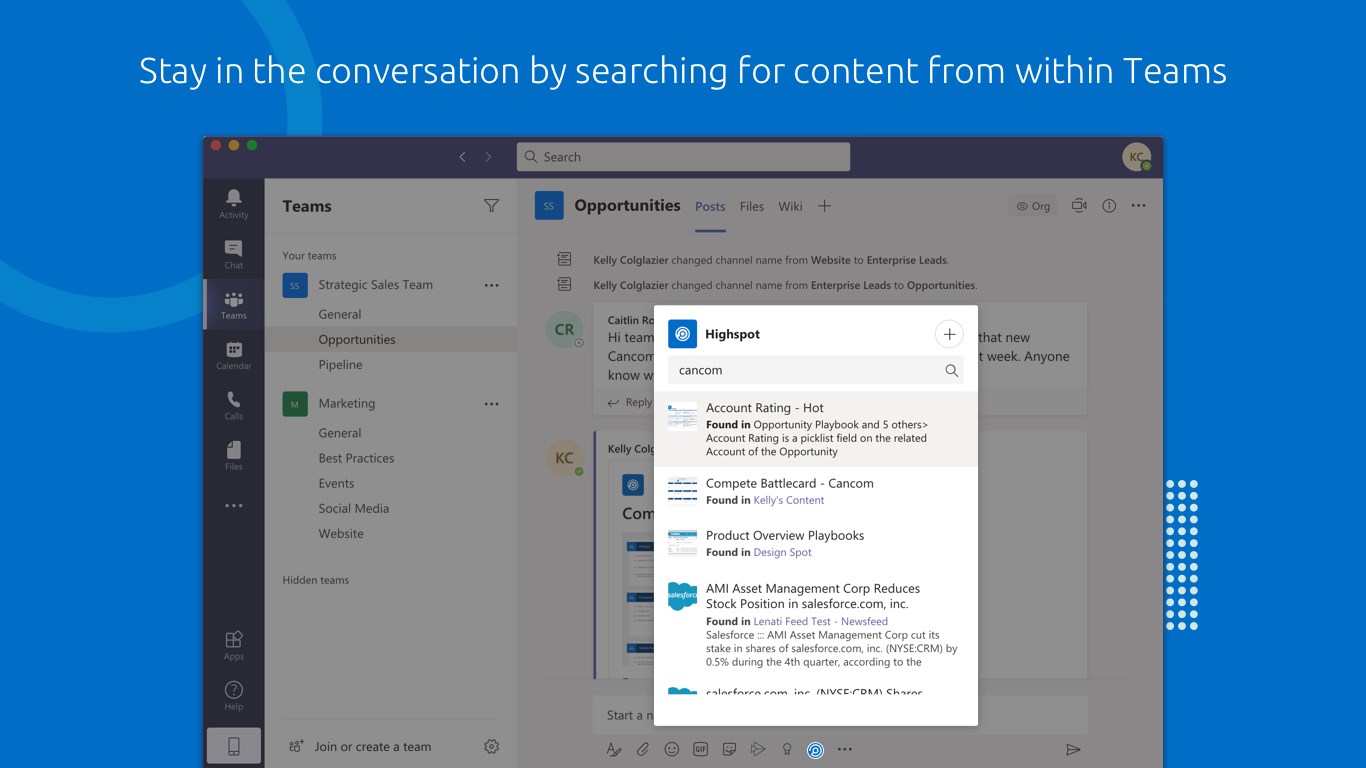Start a meeting with the video icon
The image size is (1366, 768).
1079,206
